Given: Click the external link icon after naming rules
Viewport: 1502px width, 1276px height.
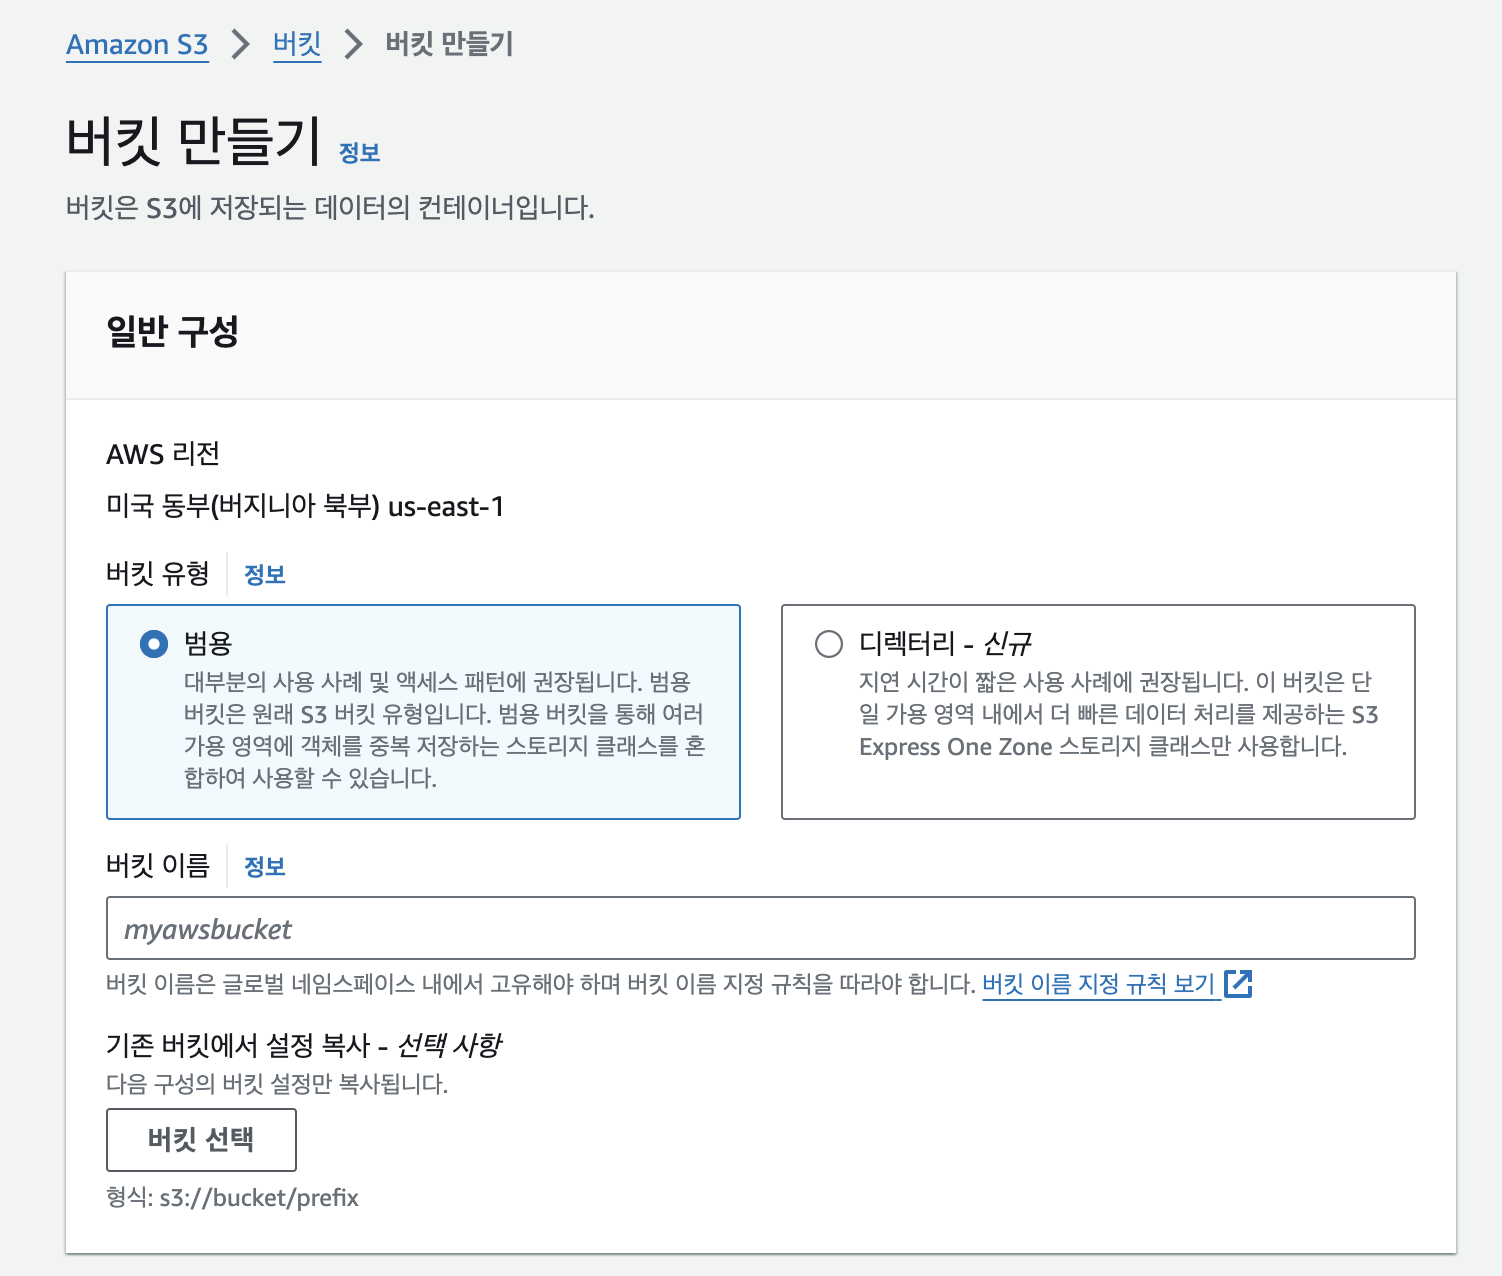Looking at the screenshot, I should 1238,984.
